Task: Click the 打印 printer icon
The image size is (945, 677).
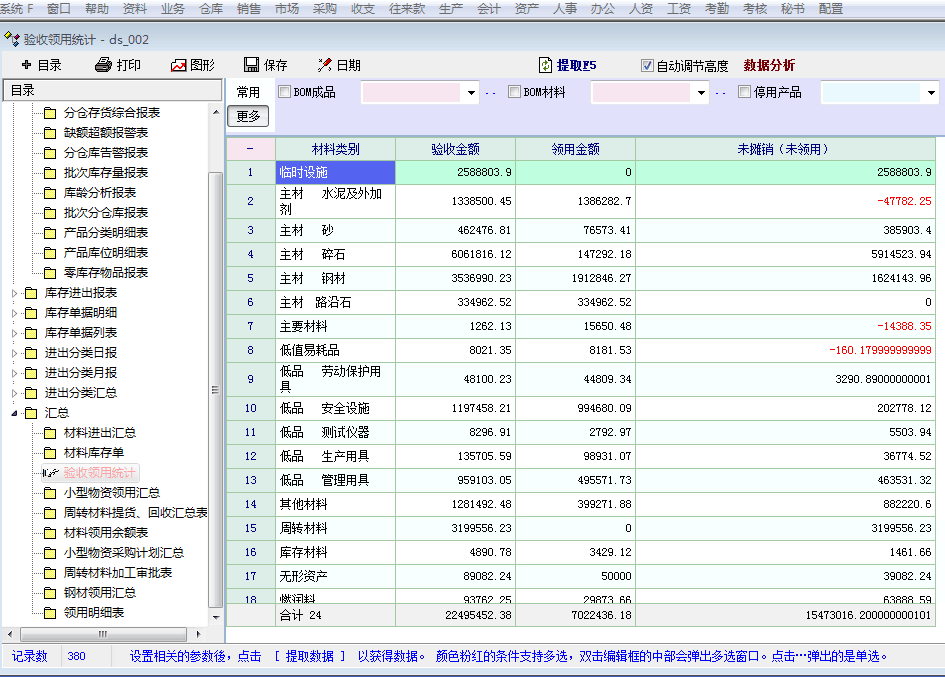Action: pos(103,65)
